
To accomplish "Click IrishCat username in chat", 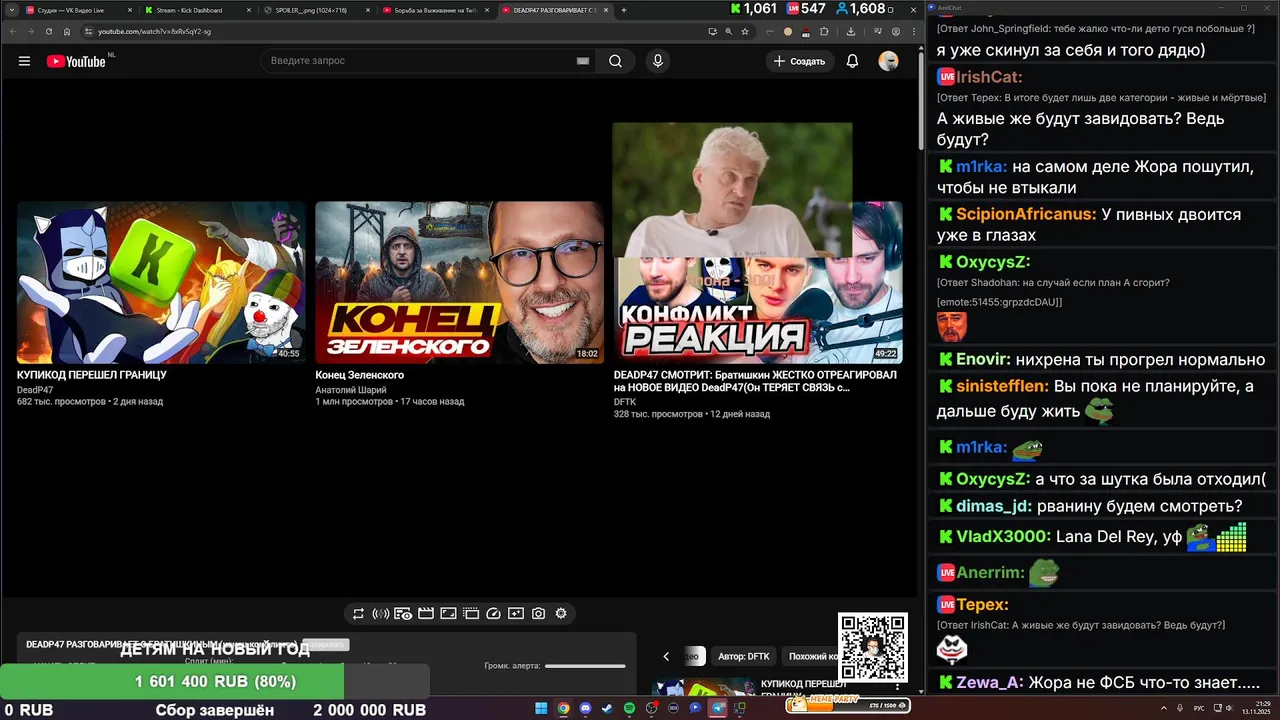I will (989, 77).
